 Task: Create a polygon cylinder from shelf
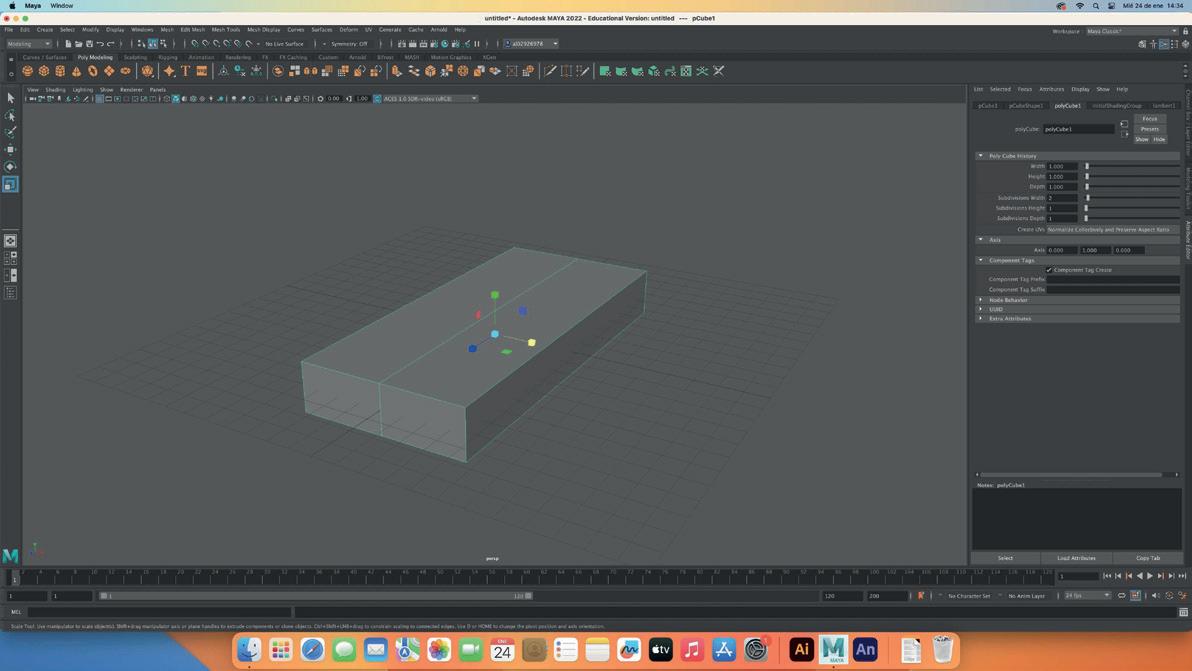point(60,71)
